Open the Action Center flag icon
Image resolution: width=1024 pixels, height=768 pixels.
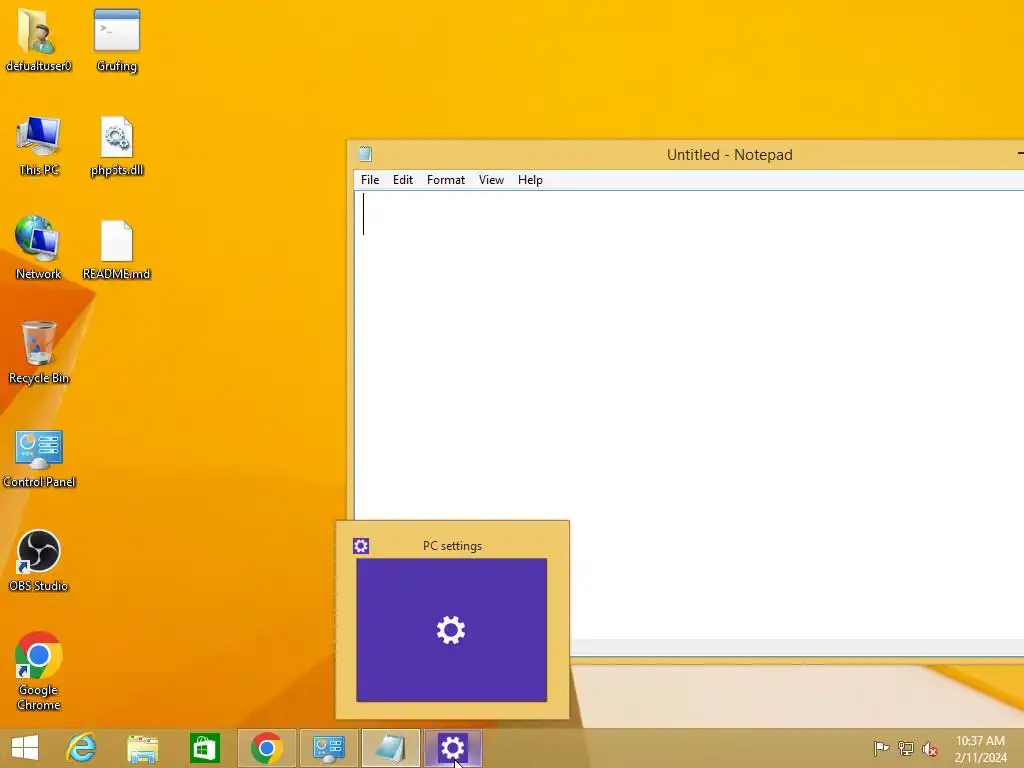click(881, 748)
